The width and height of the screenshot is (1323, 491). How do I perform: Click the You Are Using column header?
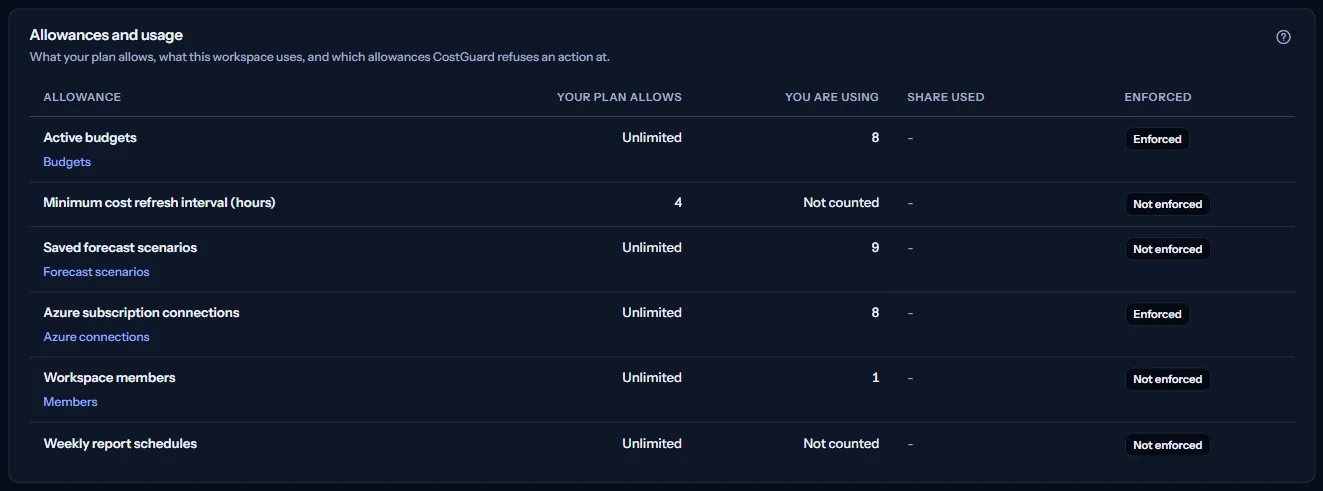(x=832, y=97)
